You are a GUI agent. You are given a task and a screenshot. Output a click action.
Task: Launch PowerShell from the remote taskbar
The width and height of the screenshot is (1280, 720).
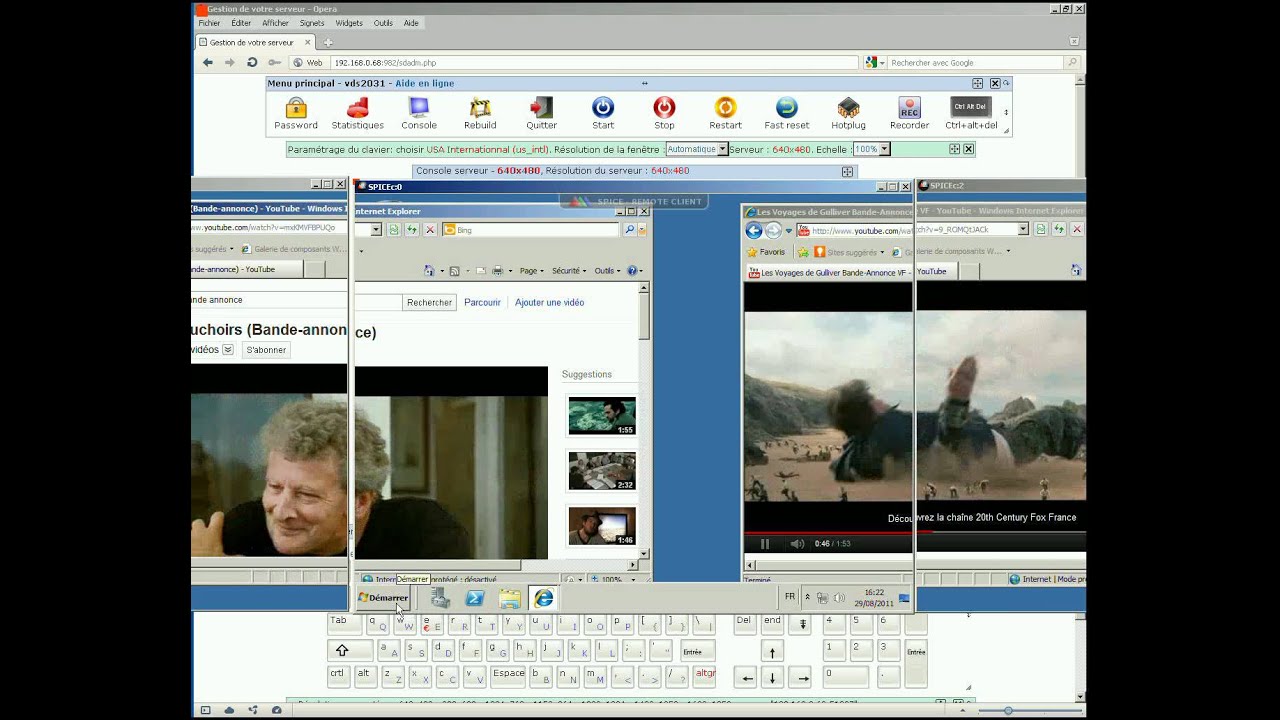pyautogui.click(x=475, y=598)
